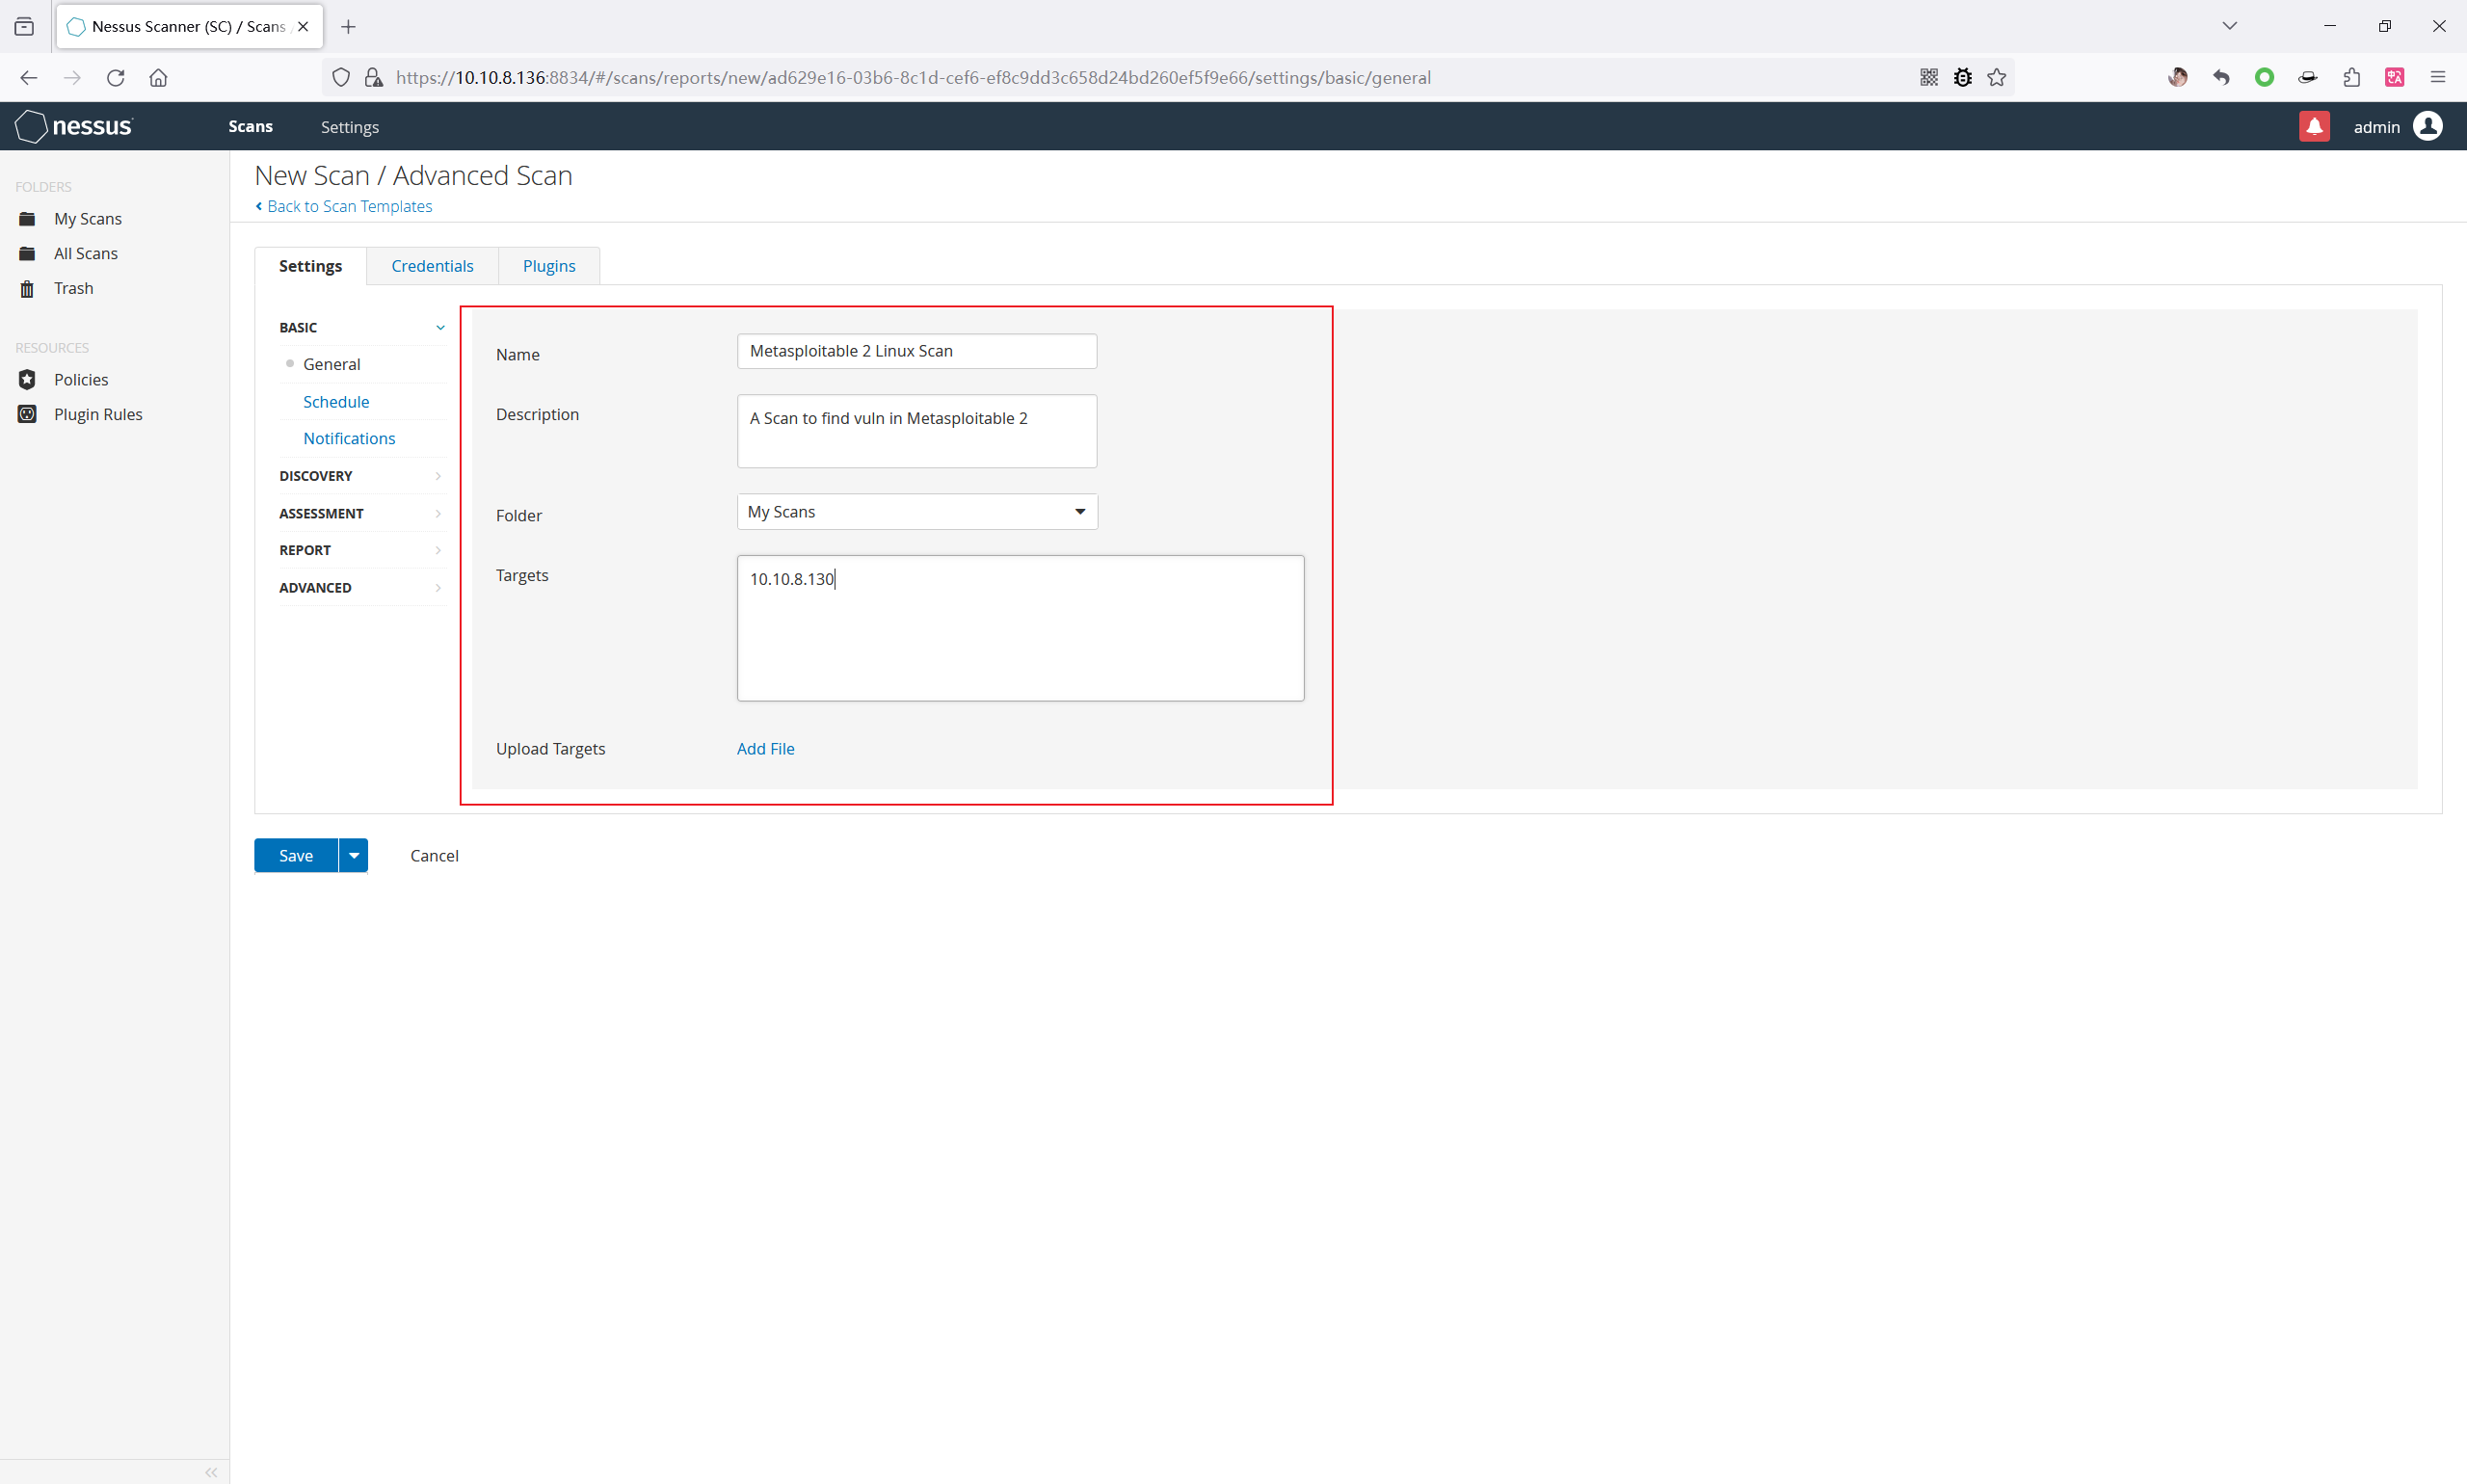Click the hat extension icon in the toolbar
Viewport: 2467px width, 1484px height.
point(2308,78)
